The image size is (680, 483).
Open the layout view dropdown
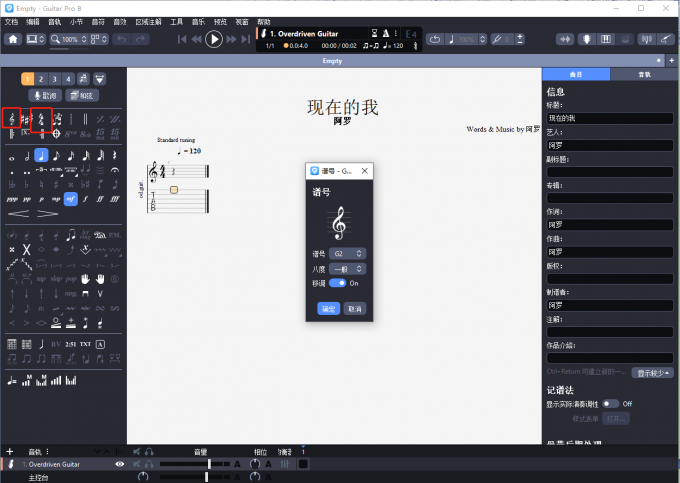pos(99,39)
